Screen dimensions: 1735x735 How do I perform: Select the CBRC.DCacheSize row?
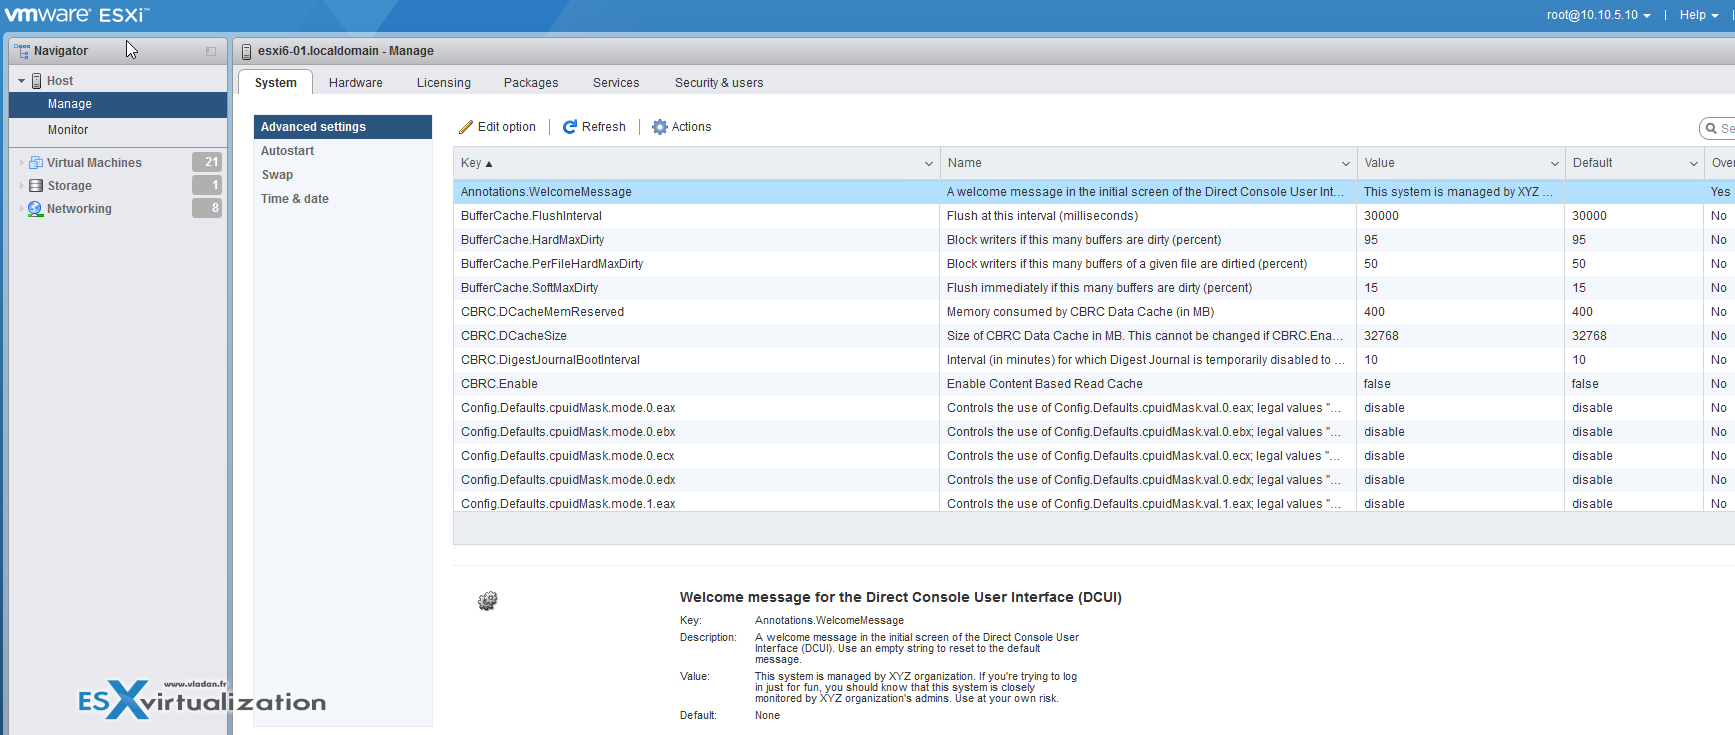click(x=1094, y=336)
